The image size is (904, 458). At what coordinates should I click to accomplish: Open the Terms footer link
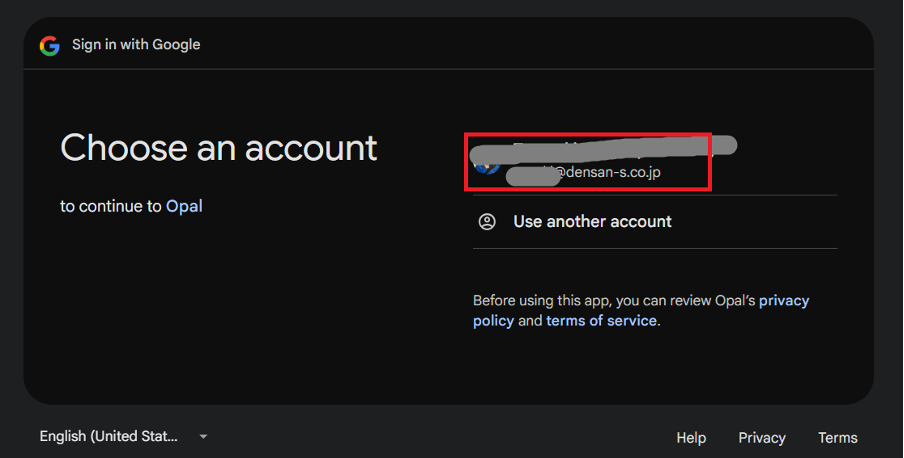837,438
